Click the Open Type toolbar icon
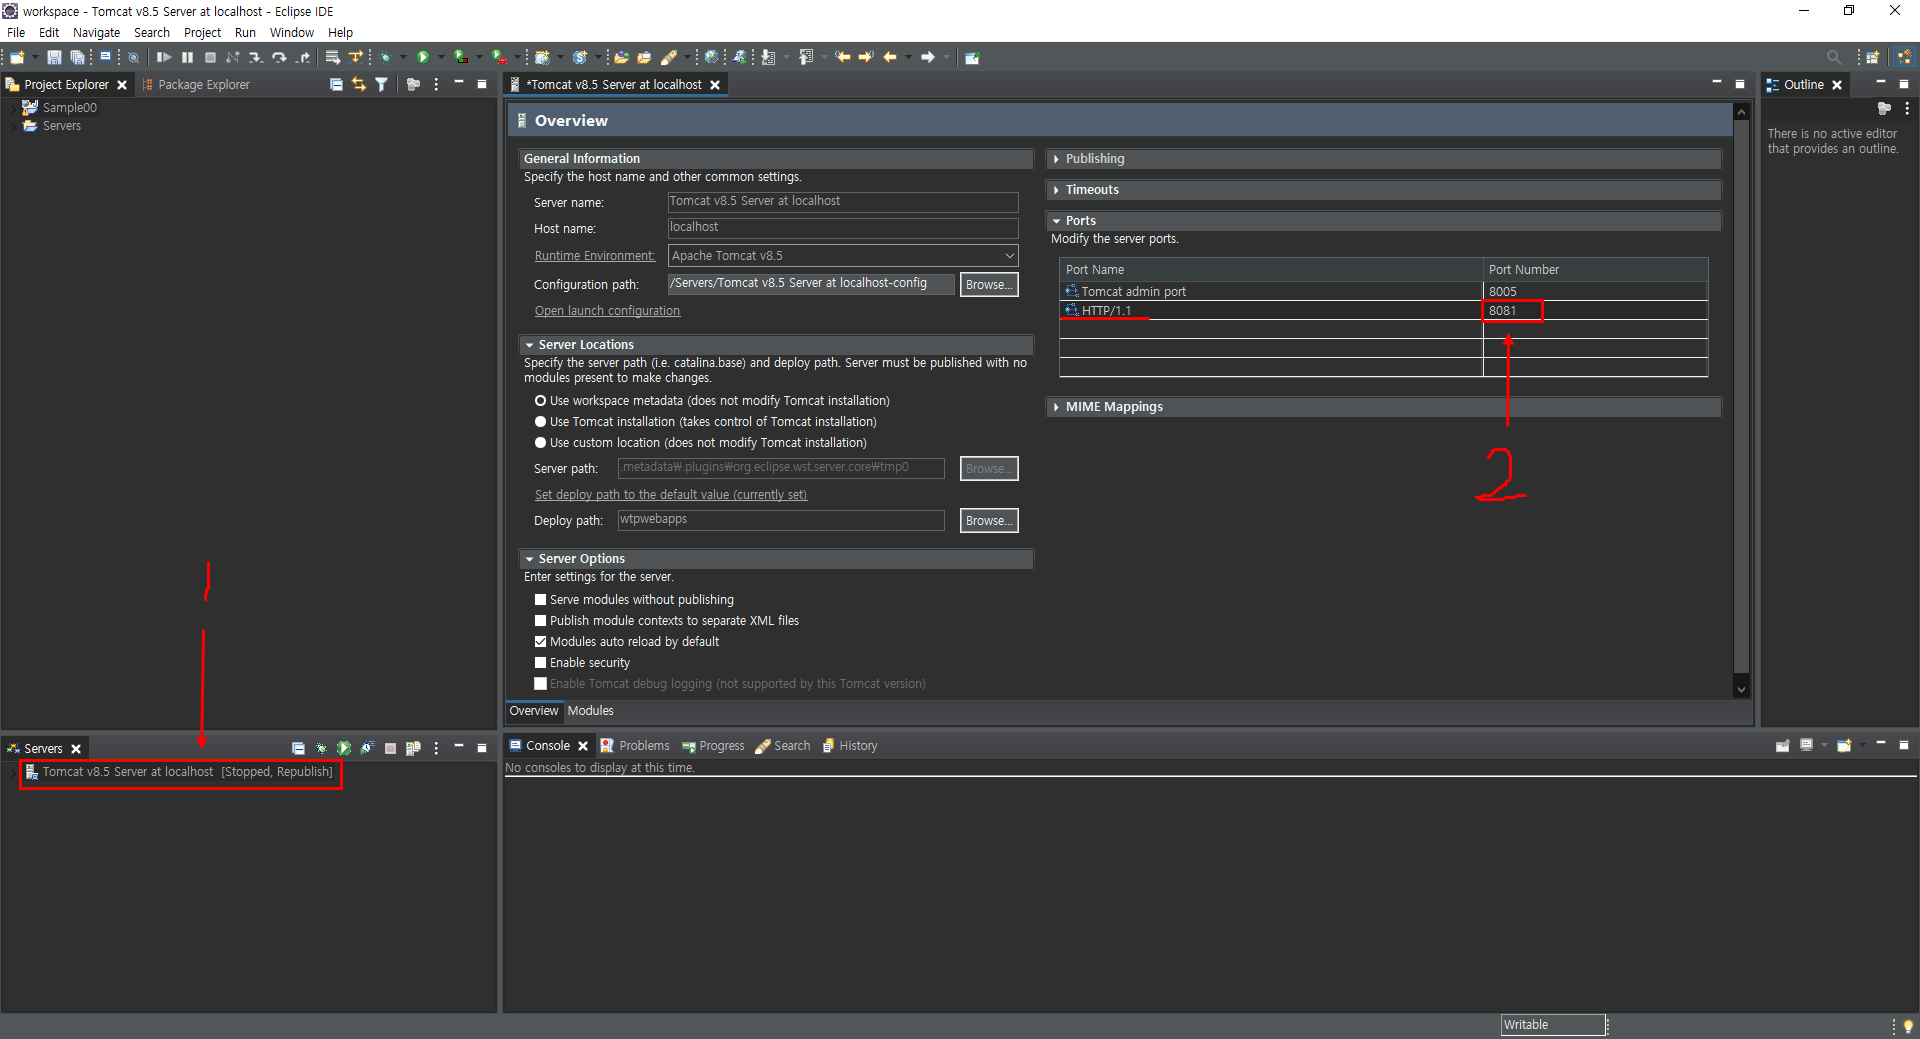The image size is (1920, 1039). (x=621, y=57)
